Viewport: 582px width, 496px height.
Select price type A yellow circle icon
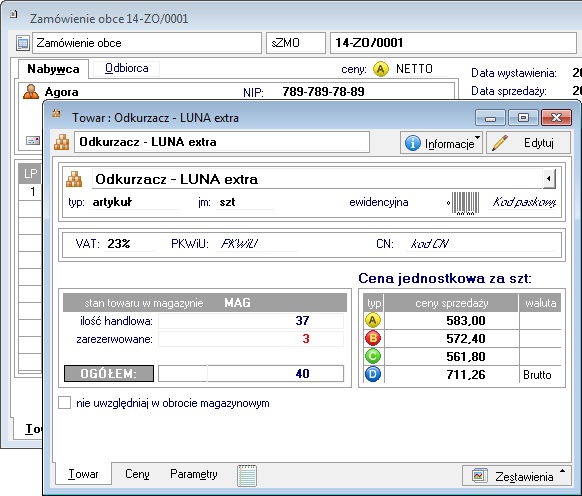(x=373, y=320)
